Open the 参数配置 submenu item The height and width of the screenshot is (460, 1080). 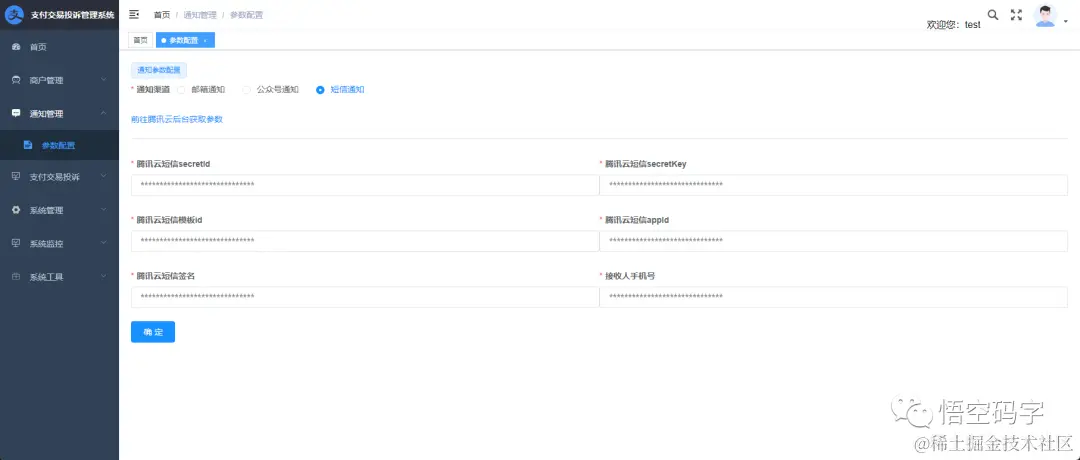59,145
